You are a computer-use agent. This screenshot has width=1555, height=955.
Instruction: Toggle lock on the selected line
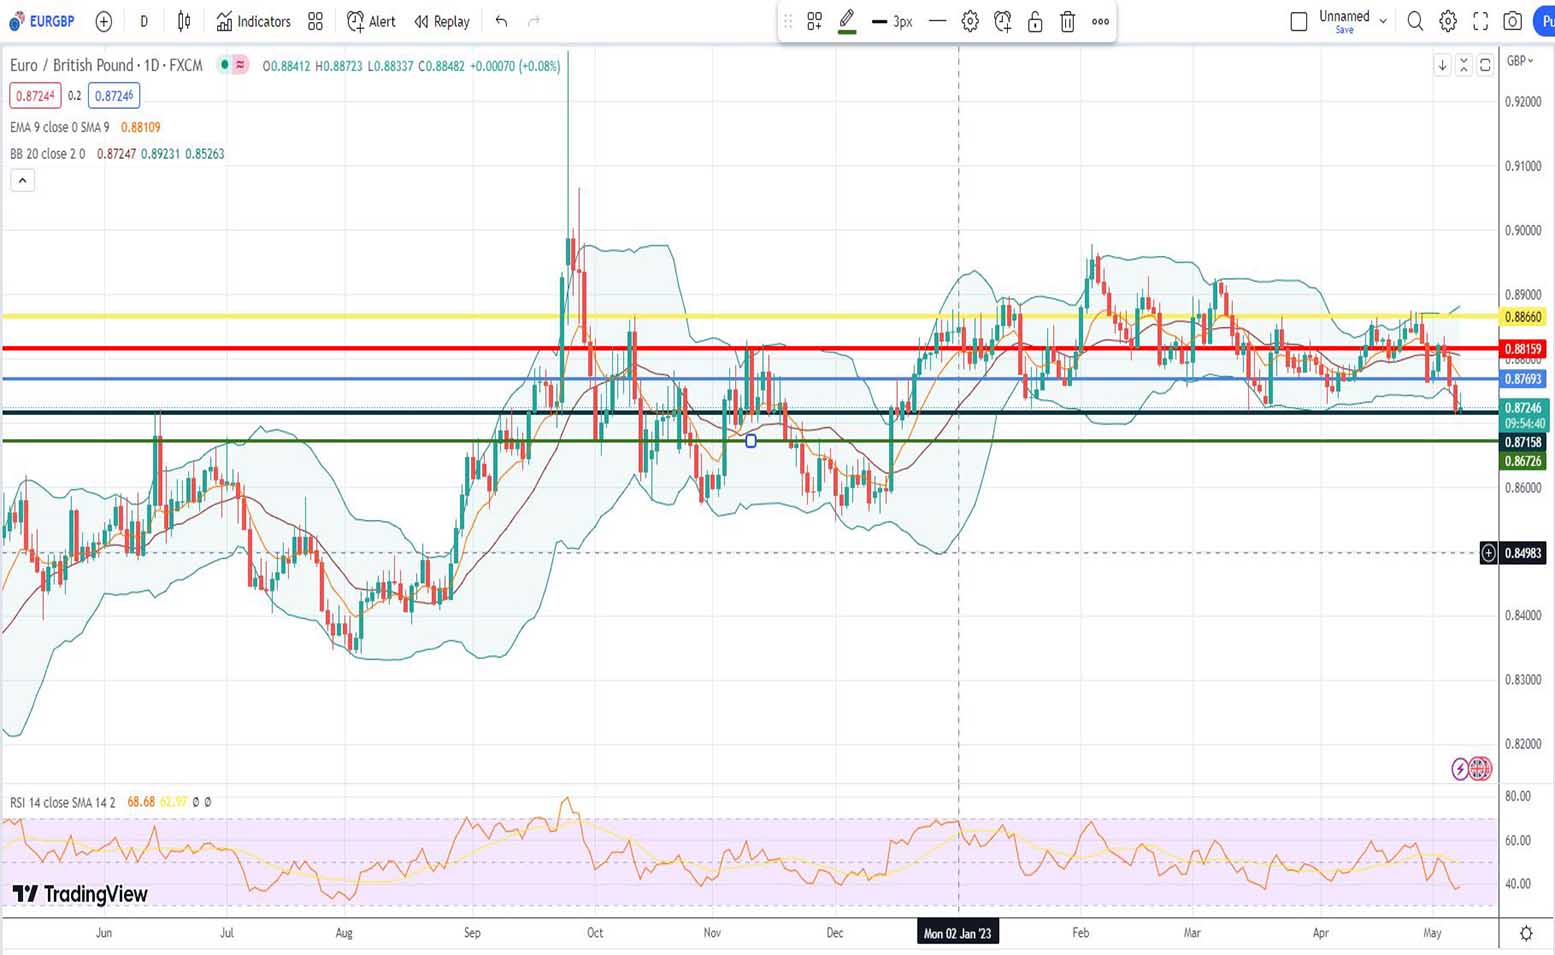pyautogui.click(x=1035, y=21)
